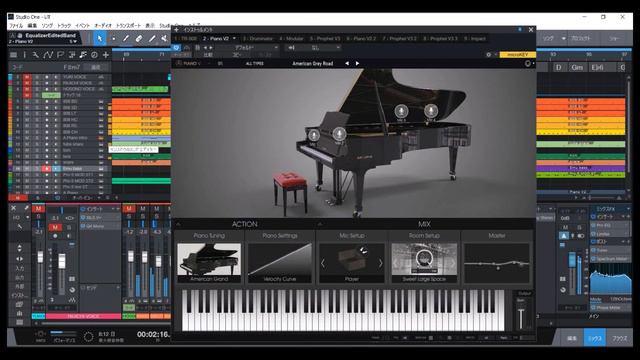Screen dimensions: 640x360
Task: Open the ソング menu
Action: [x=47, y=25]
